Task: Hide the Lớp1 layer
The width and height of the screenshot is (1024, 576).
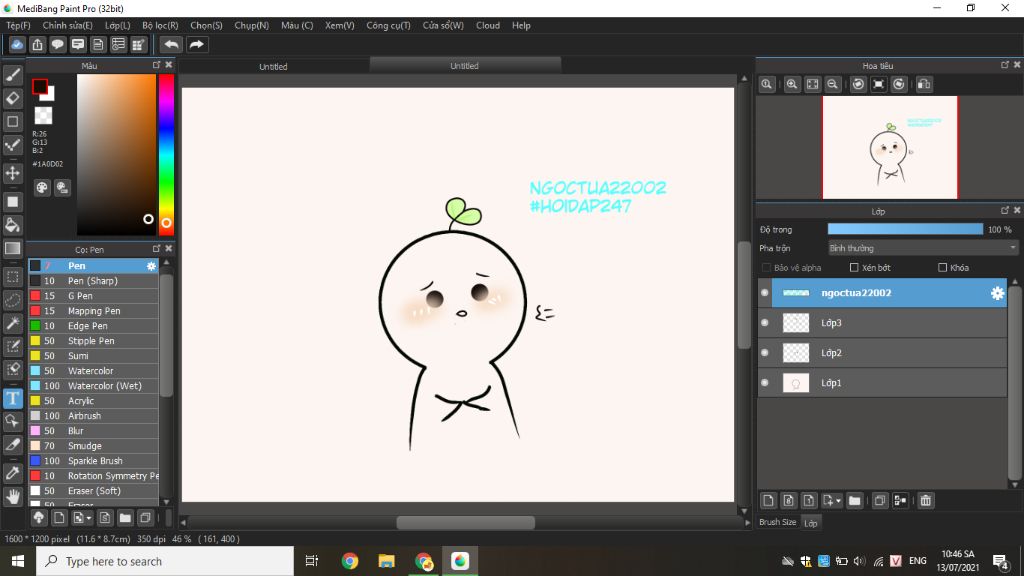Action: point(765,383)
